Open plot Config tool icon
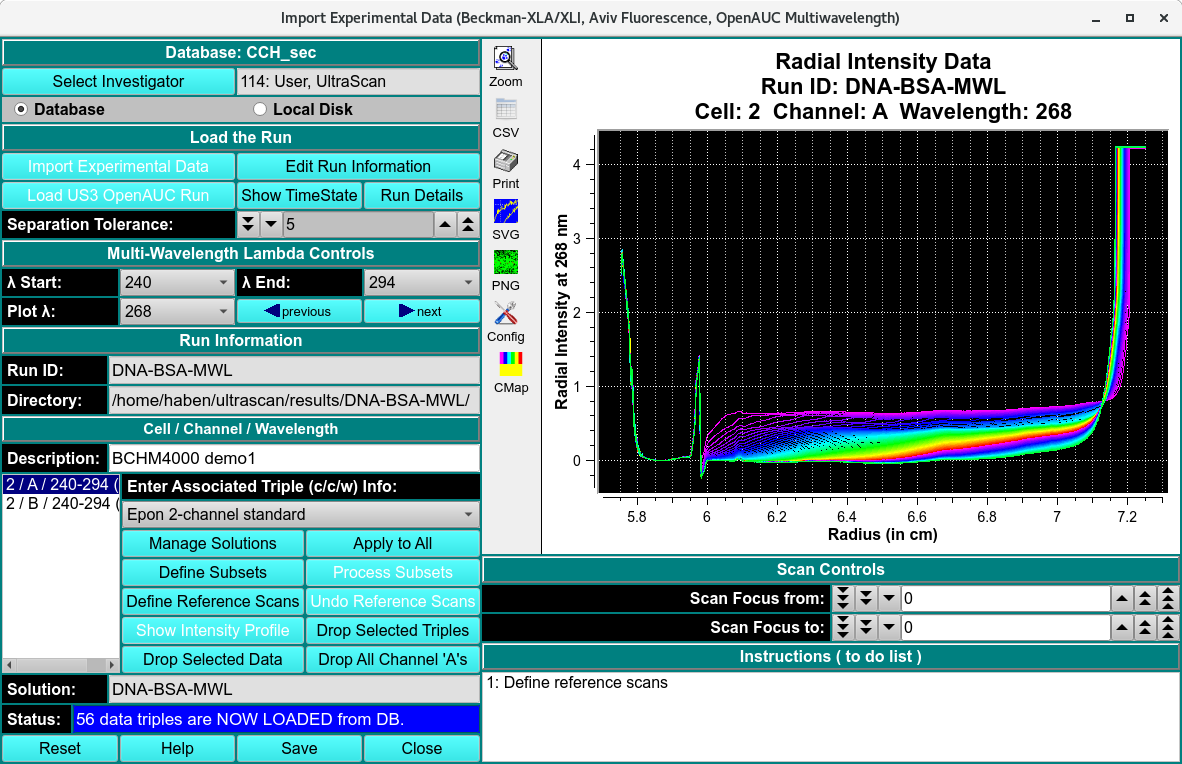The width and height of the screenshot is (1182, 764). point(506,314)
